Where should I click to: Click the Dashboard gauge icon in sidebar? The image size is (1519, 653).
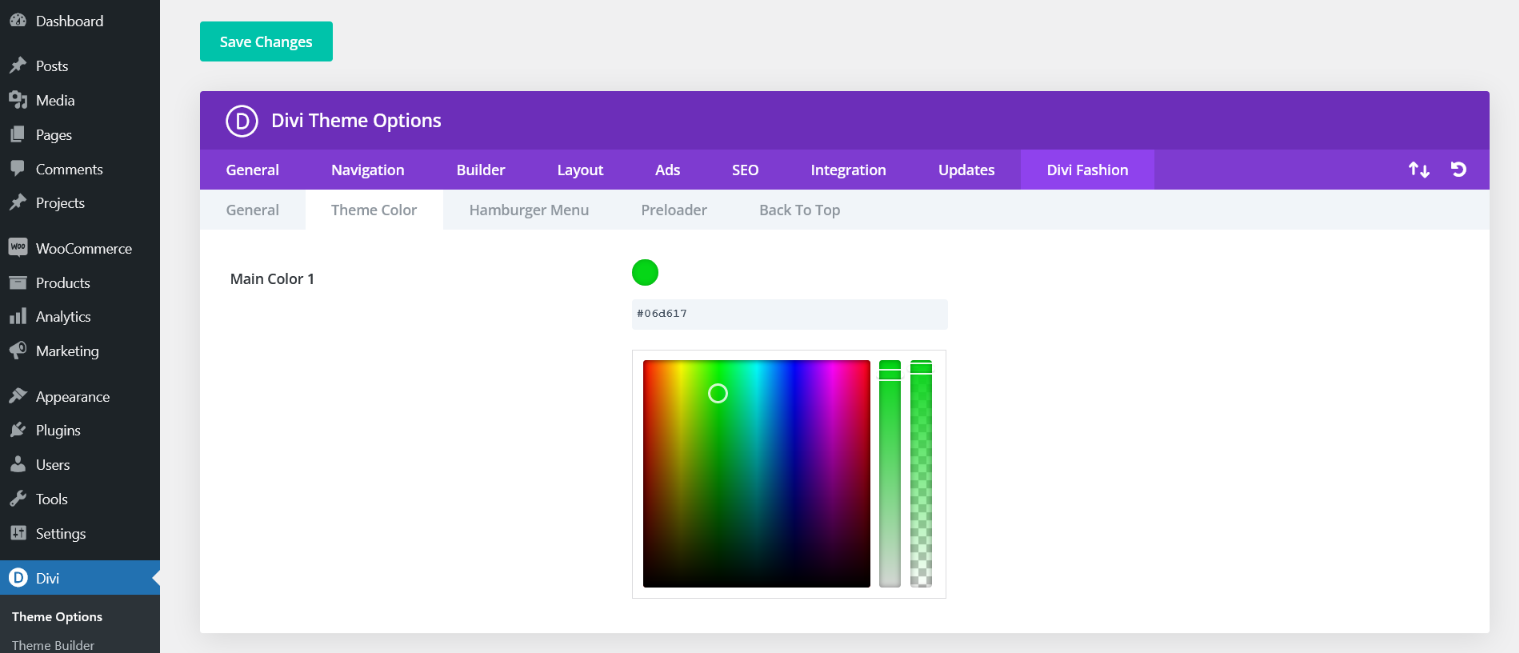[17, 20]
